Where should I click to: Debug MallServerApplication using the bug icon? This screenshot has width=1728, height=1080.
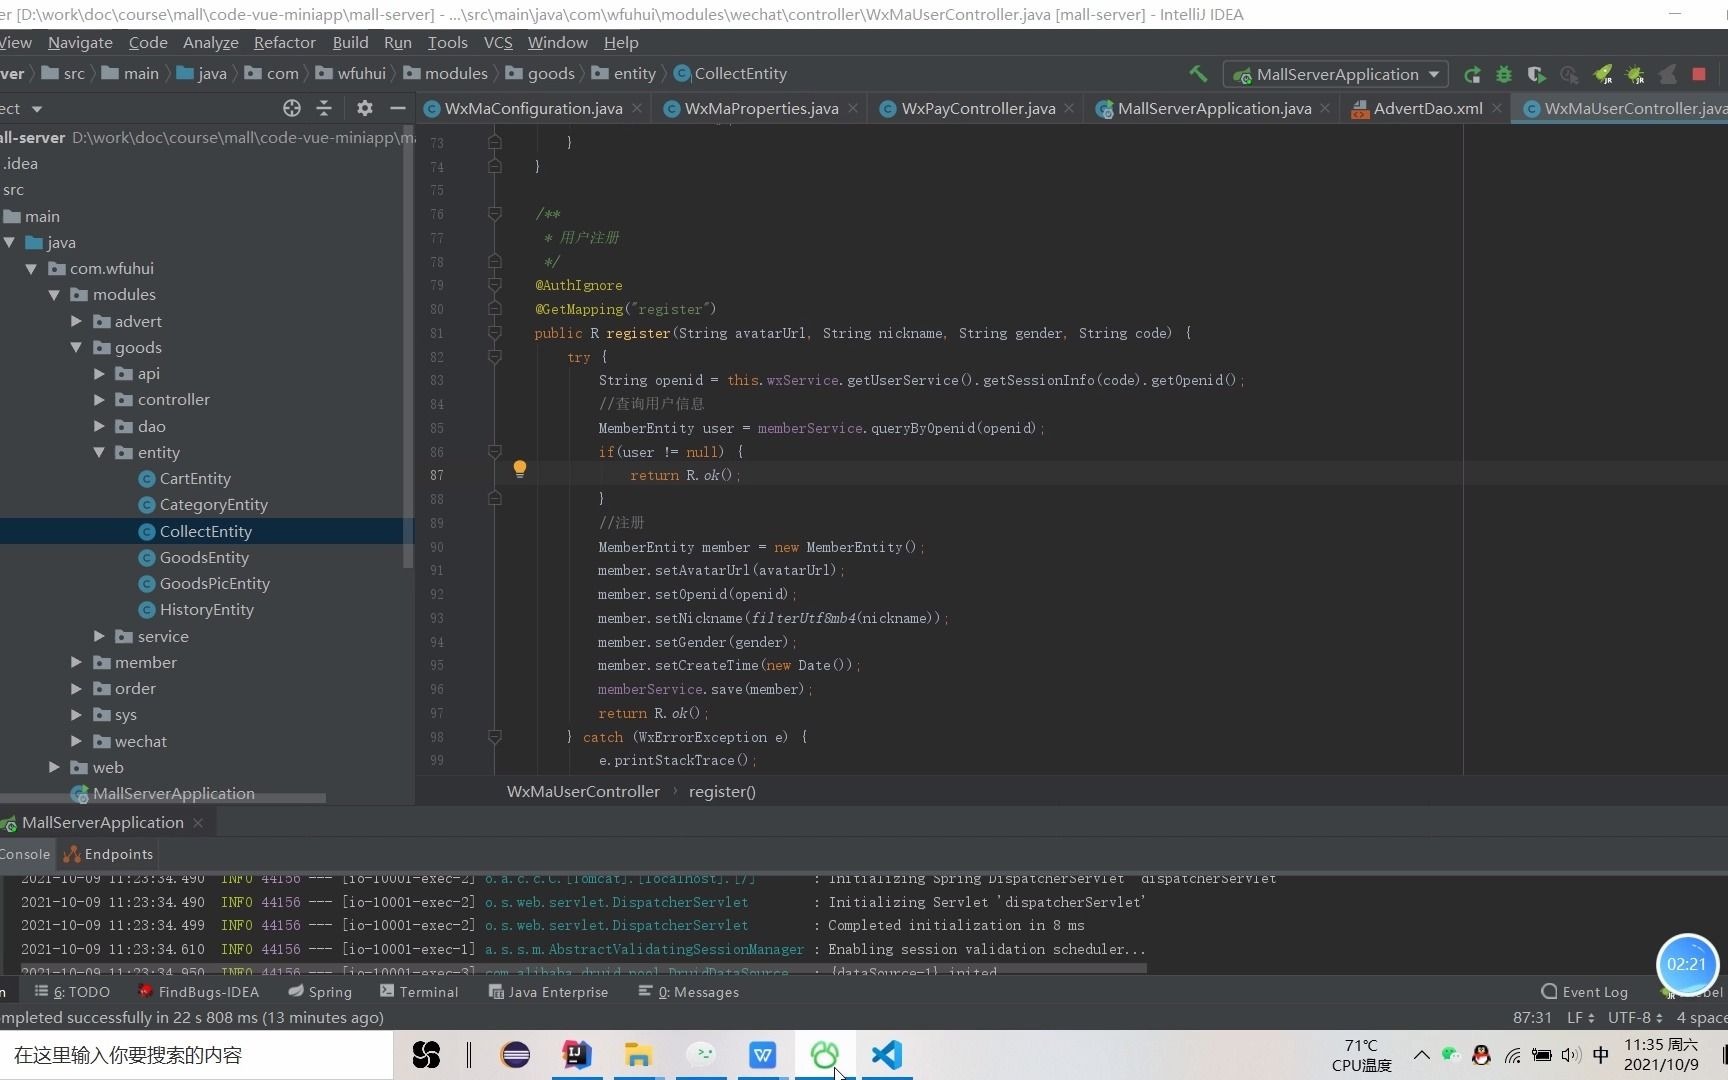coord(1505,74)
